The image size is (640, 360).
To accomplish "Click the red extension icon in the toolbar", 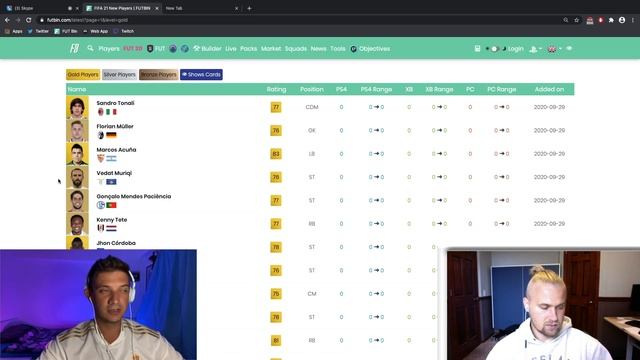I will click(601, 20).
